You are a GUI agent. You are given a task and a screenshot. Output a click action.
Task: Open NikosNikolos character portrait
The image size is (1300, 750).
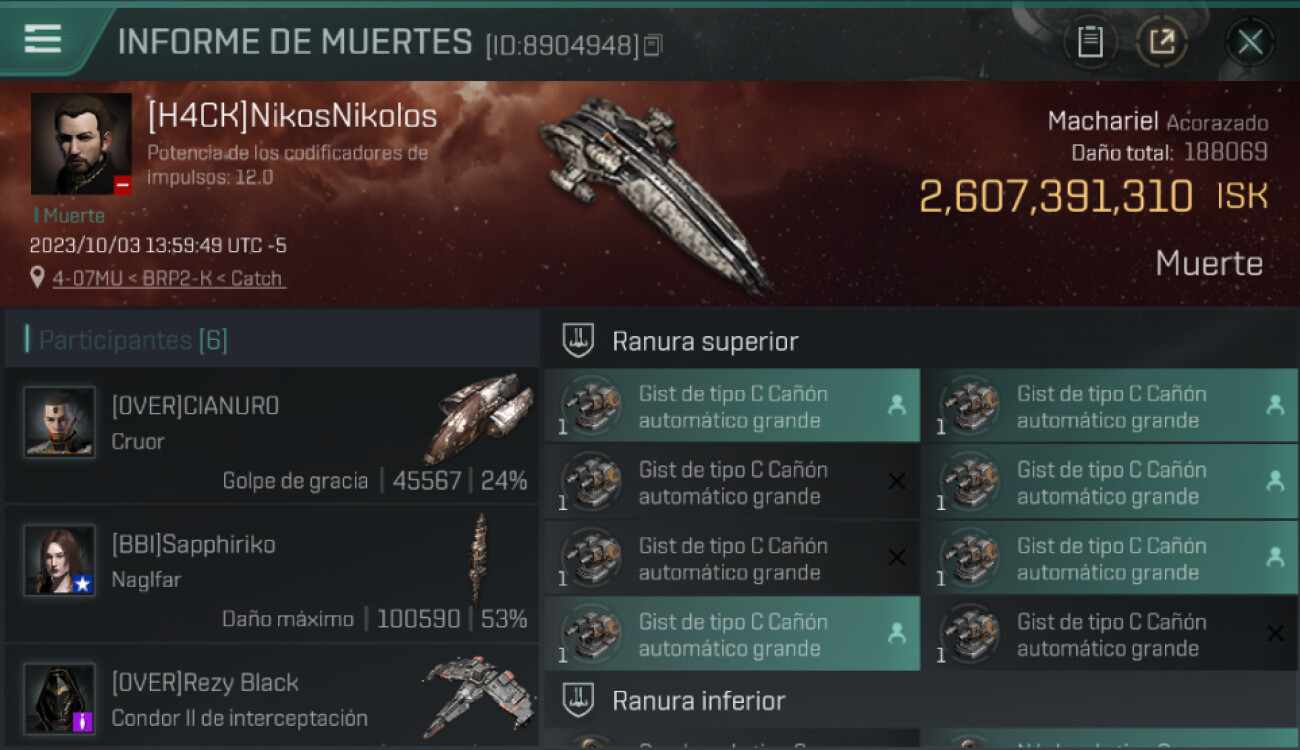(x=81, y=144)
